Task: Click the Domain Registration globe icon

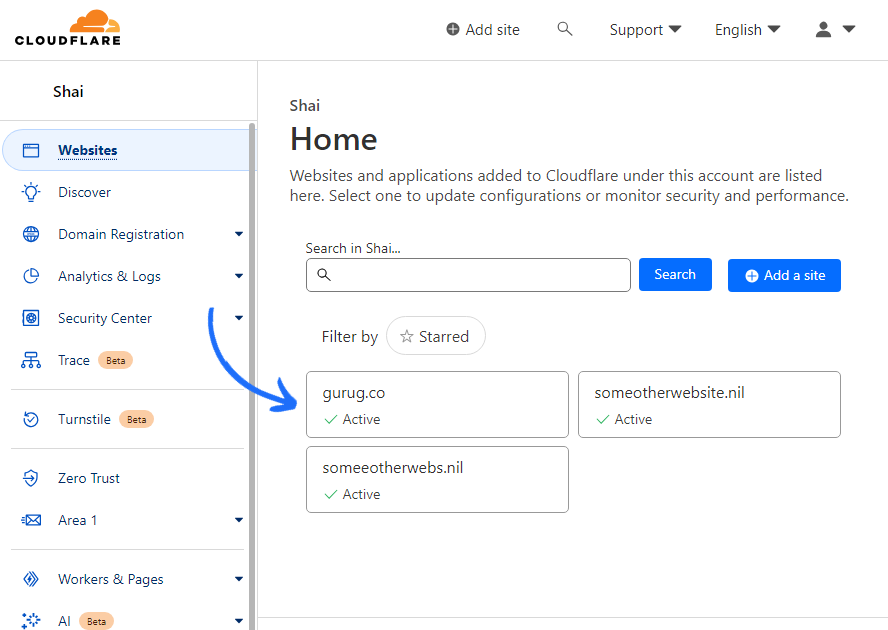Action: tap(31, 234)
